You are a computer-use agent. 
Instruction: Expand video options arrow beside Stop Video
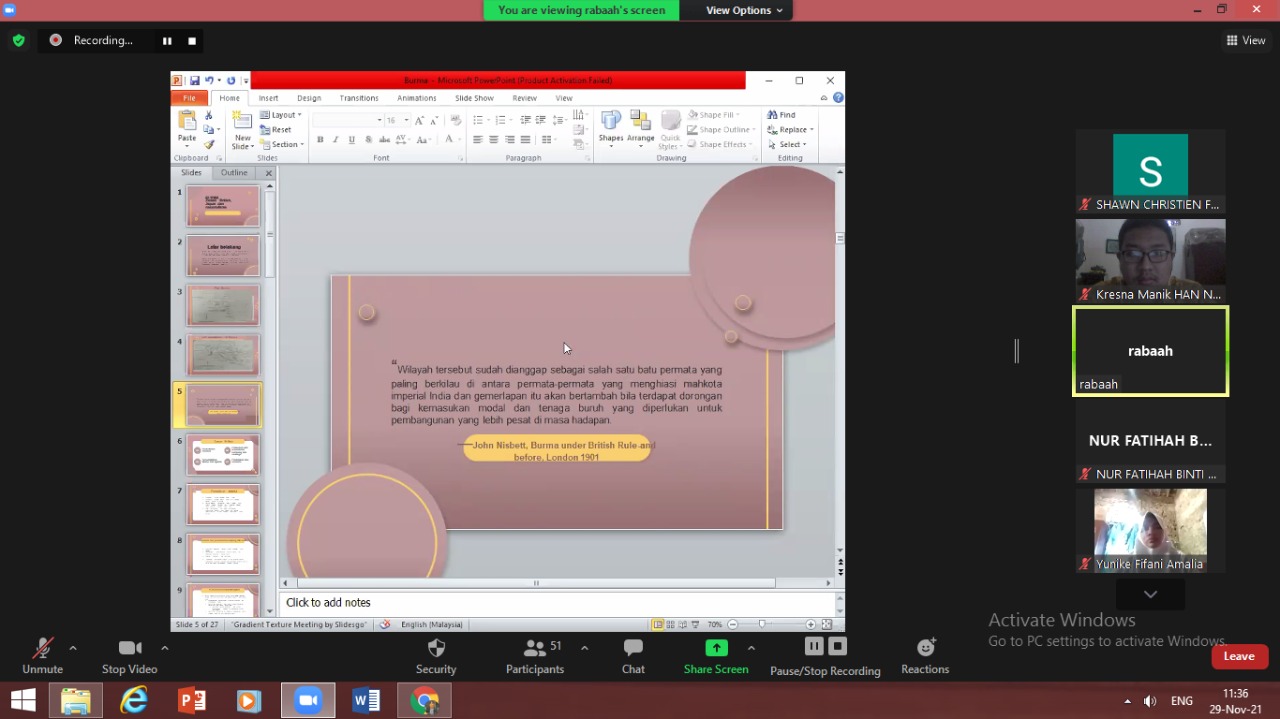[x=165, y=648]
